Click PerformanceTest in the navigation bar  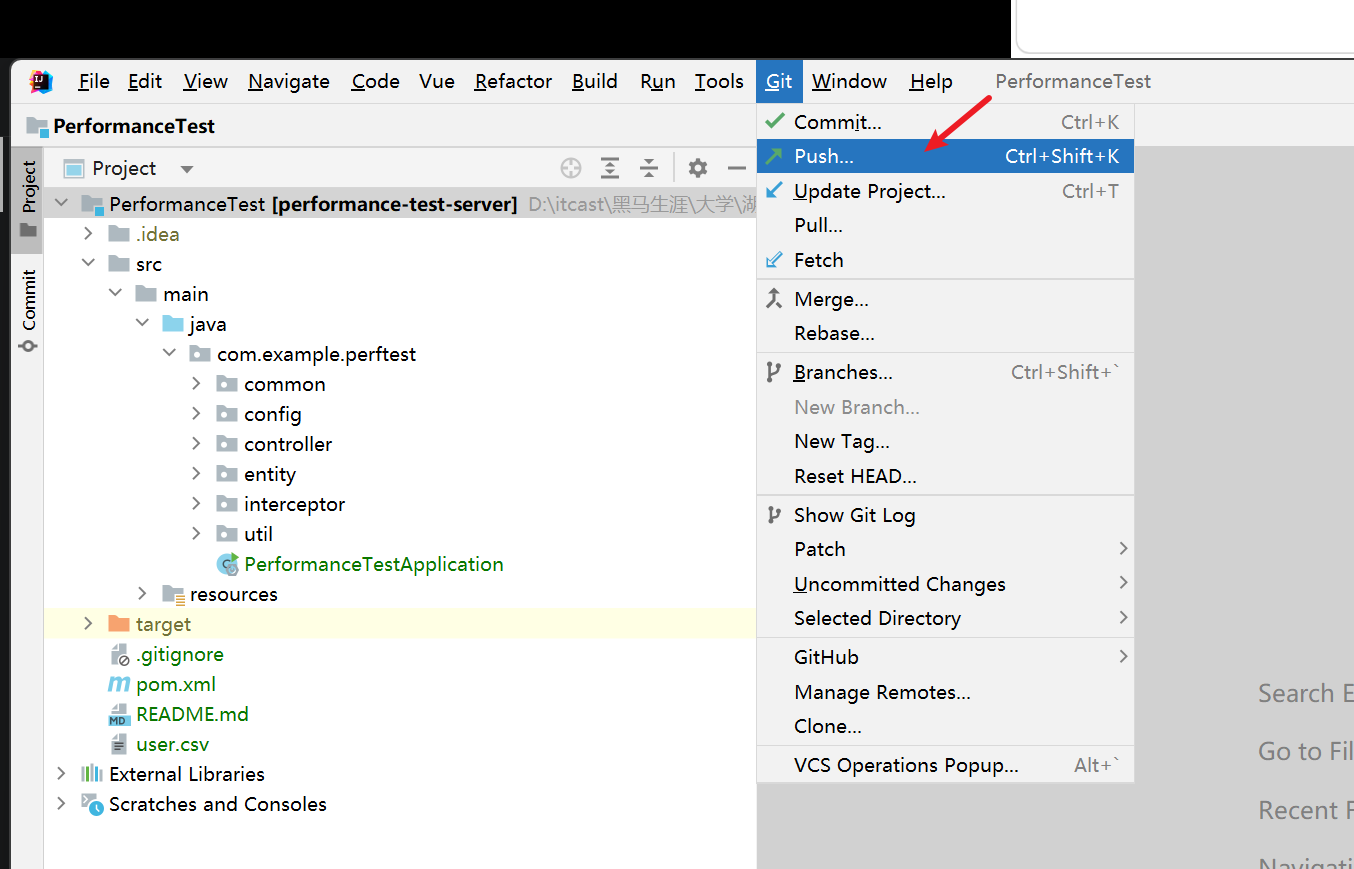pyautogui.click(x=134, y=126)
